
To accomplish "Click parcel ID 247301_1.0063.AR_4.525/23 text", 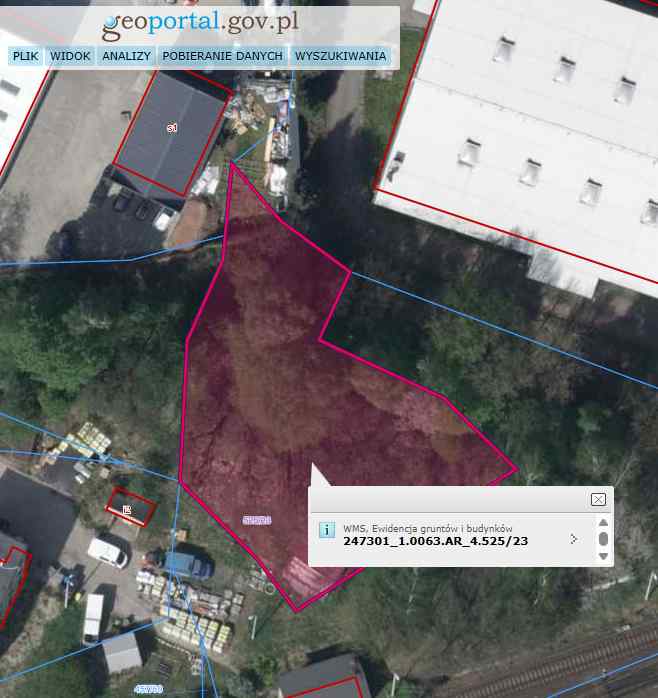I will click(435, 541).
